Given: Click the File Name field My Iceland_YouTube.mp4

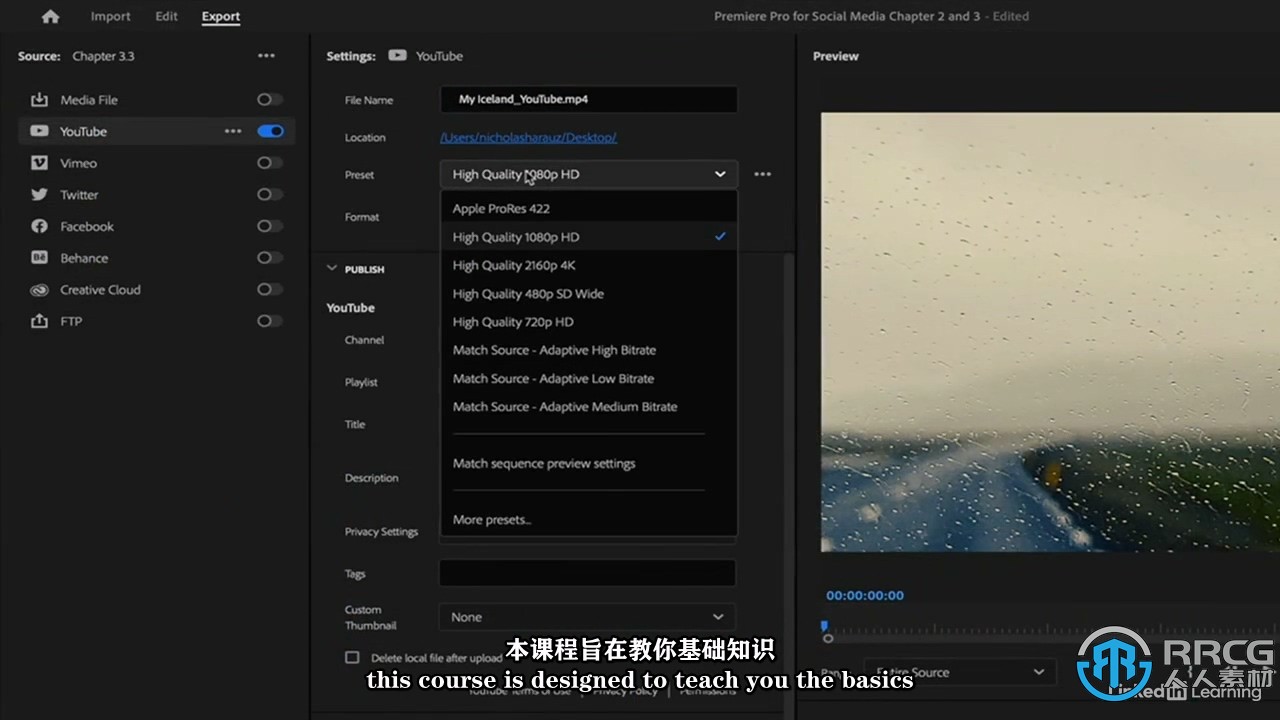Looking at the screenshot, I should (588, 100).
